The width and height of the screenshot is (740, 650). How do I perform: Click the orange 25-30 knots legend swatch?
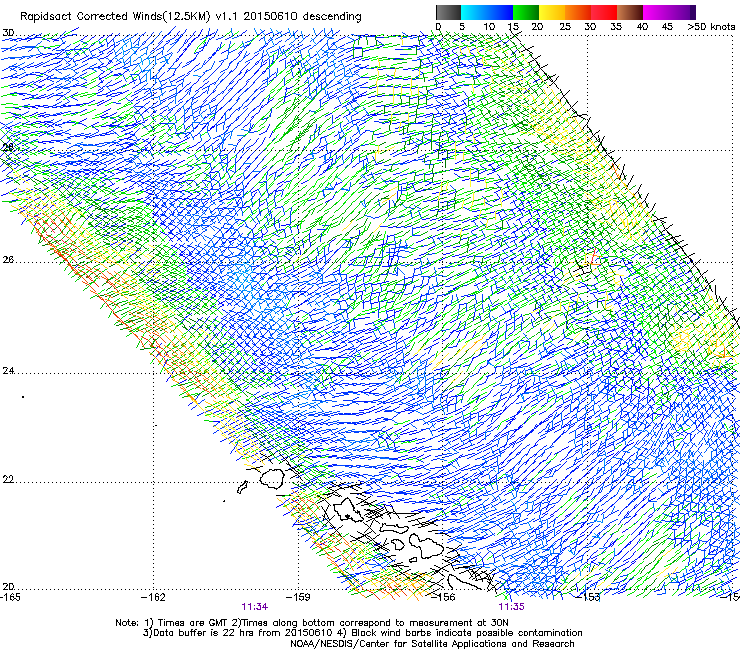(578, 12)
